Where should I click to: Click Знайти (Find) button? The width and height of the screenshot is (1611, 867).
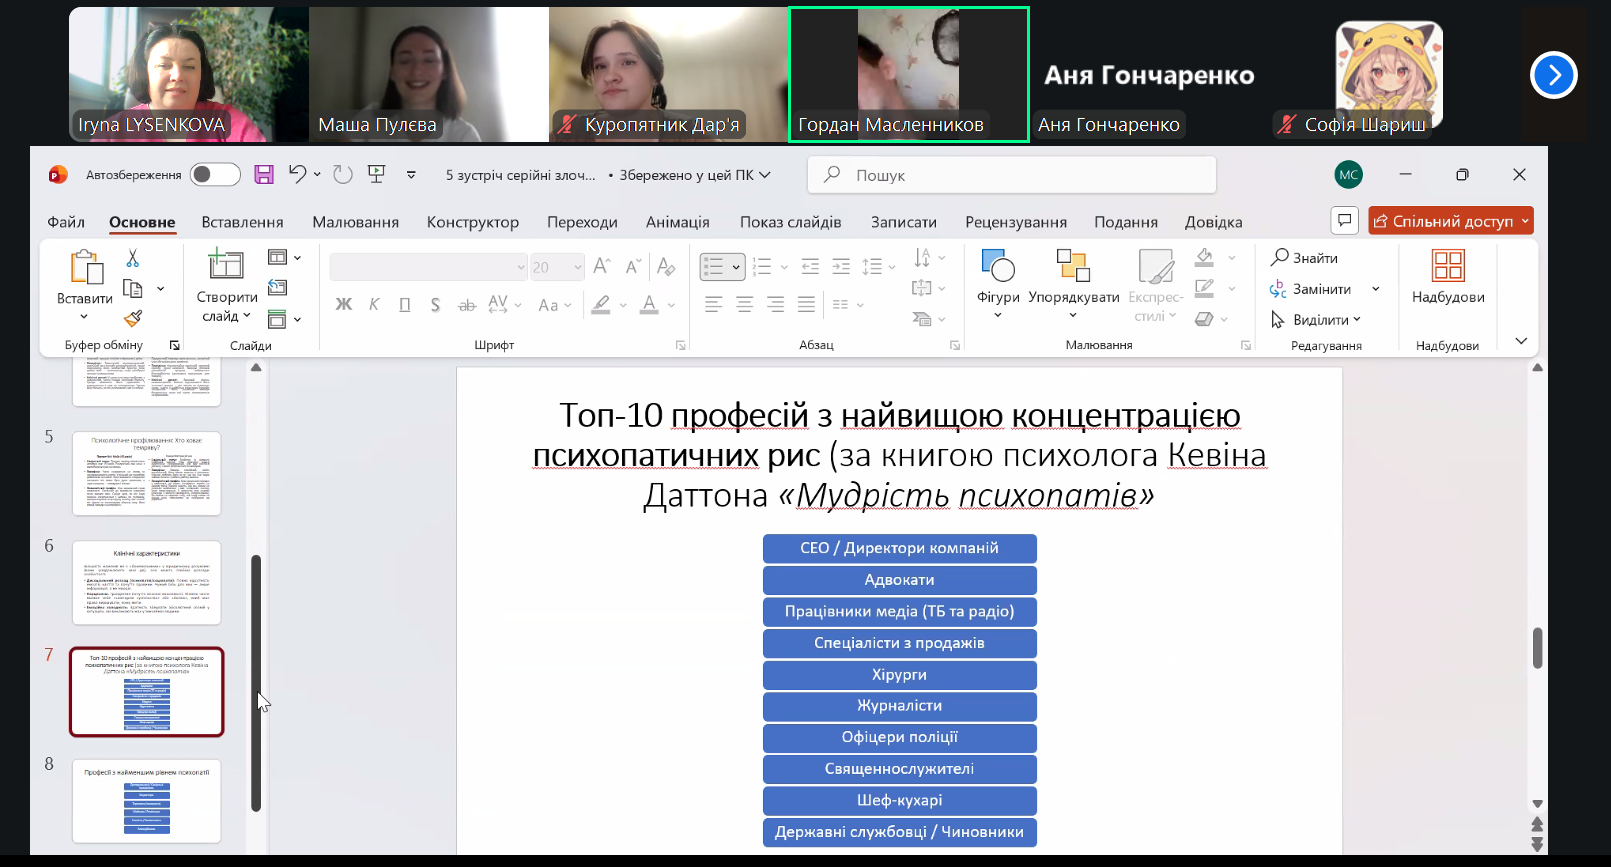click(1304, 258)
